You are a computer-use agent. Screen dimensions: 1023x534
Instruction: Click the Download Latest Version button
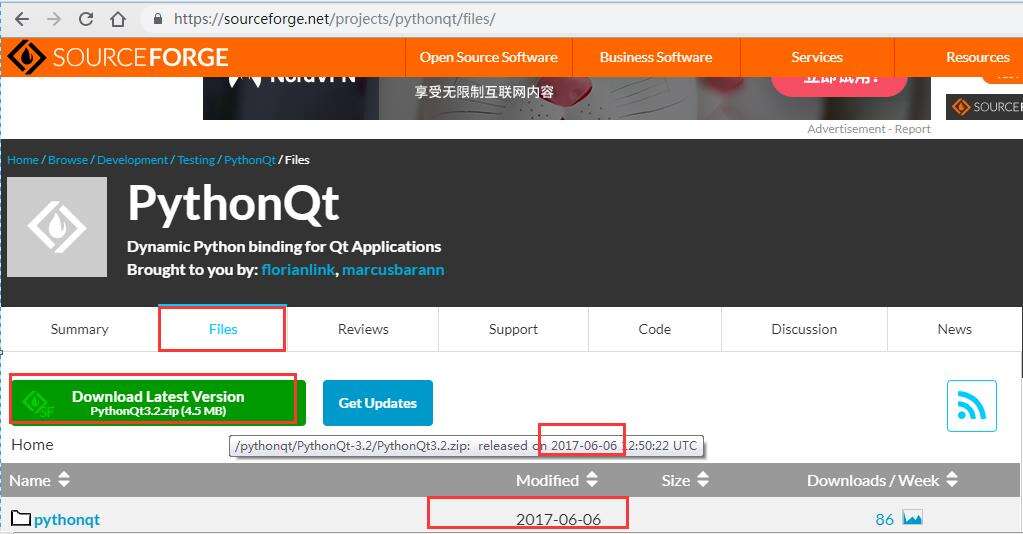point(157,403)
